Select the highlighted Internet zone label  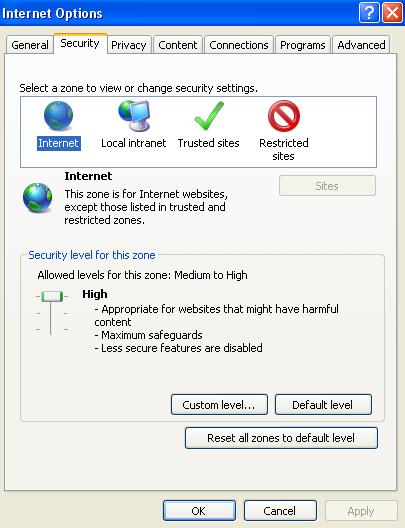point(59,143)
